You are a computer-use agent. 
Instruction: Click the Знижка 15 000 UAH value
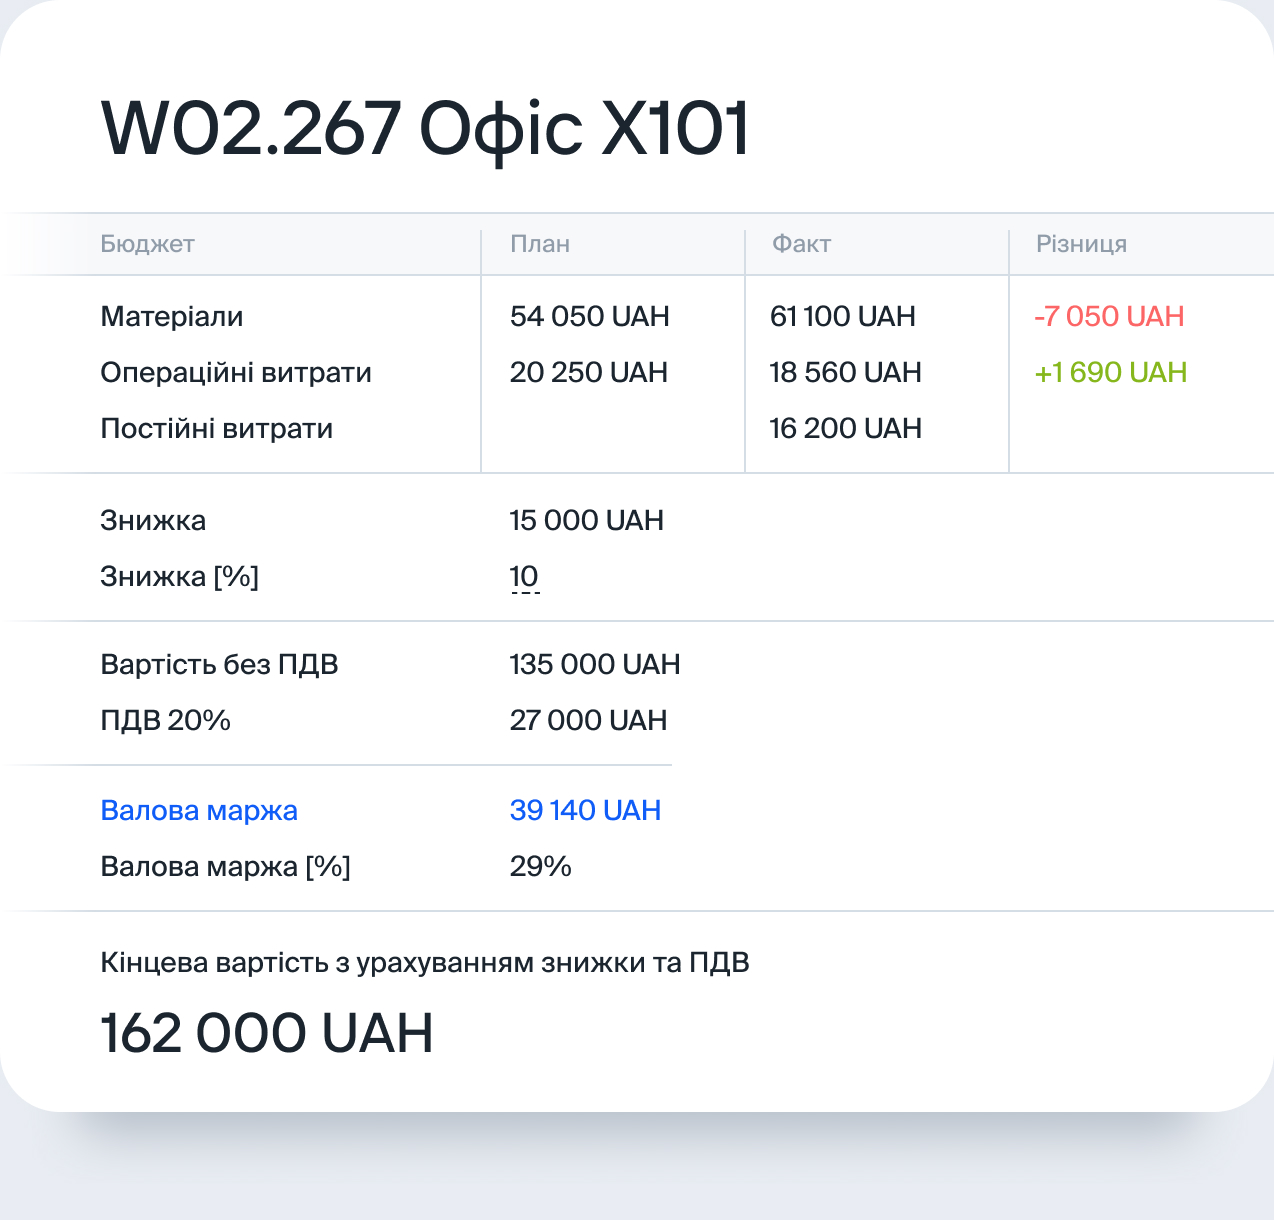586,520
